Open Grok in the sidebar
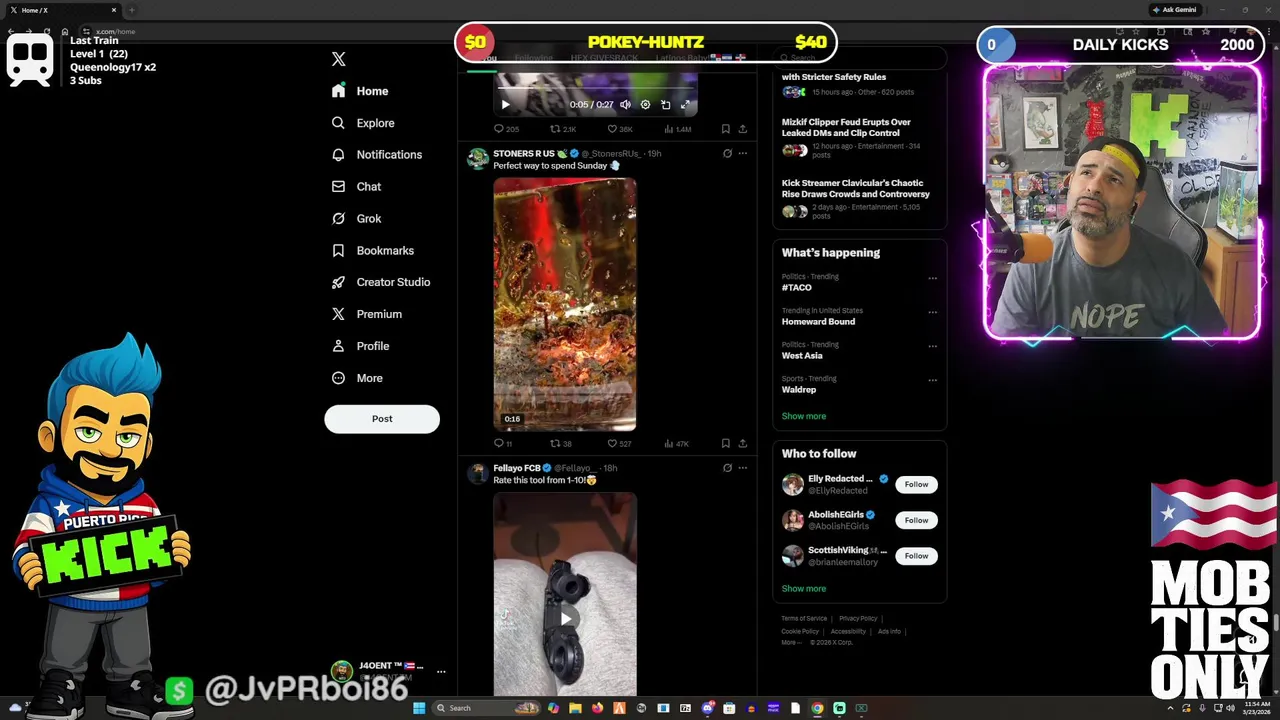The height and width of the screenshot is (720, 1280). [356, 219]
